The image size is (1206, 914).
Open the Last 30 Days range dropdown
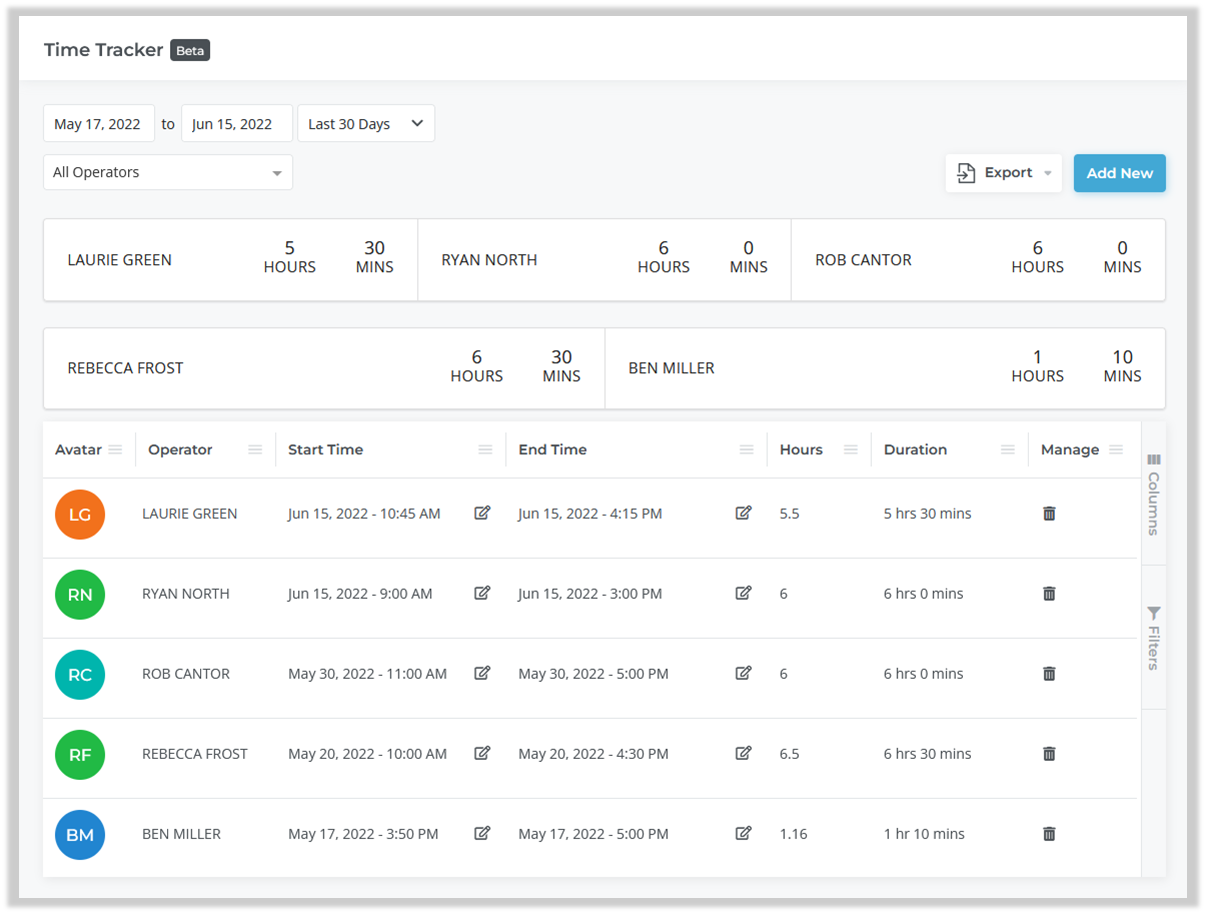click(366, 124)
